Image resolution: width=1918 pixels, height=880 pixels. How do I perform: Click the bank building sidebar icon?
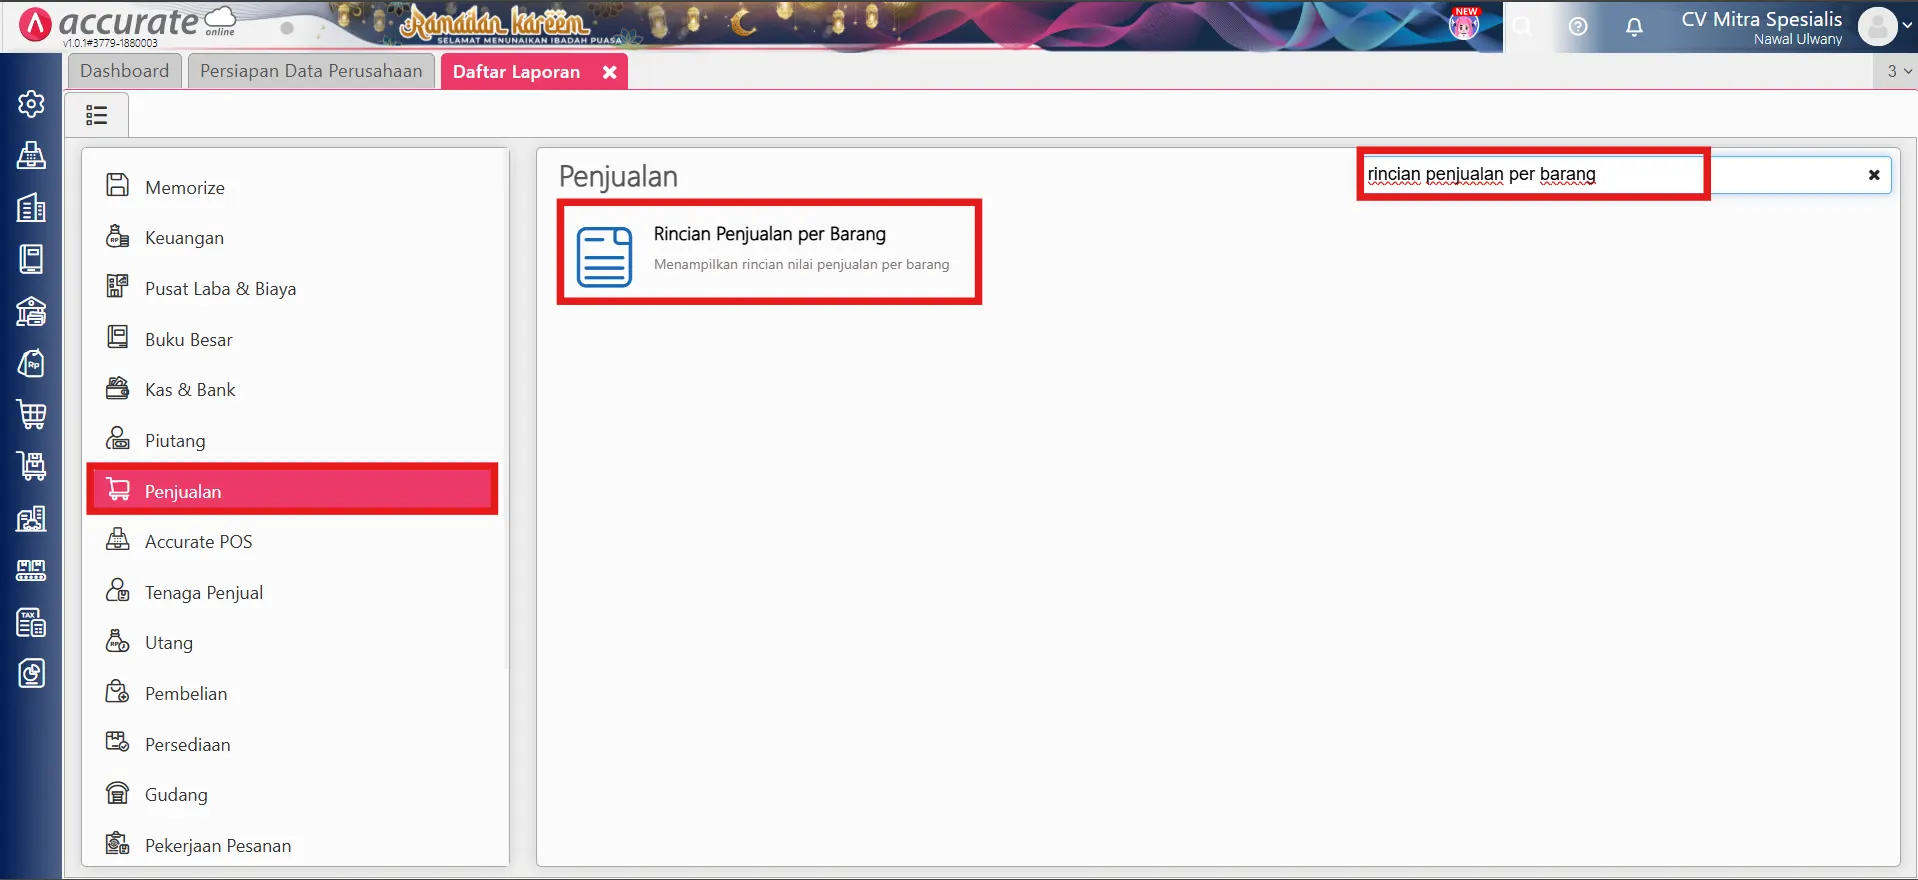coord(31,311)
